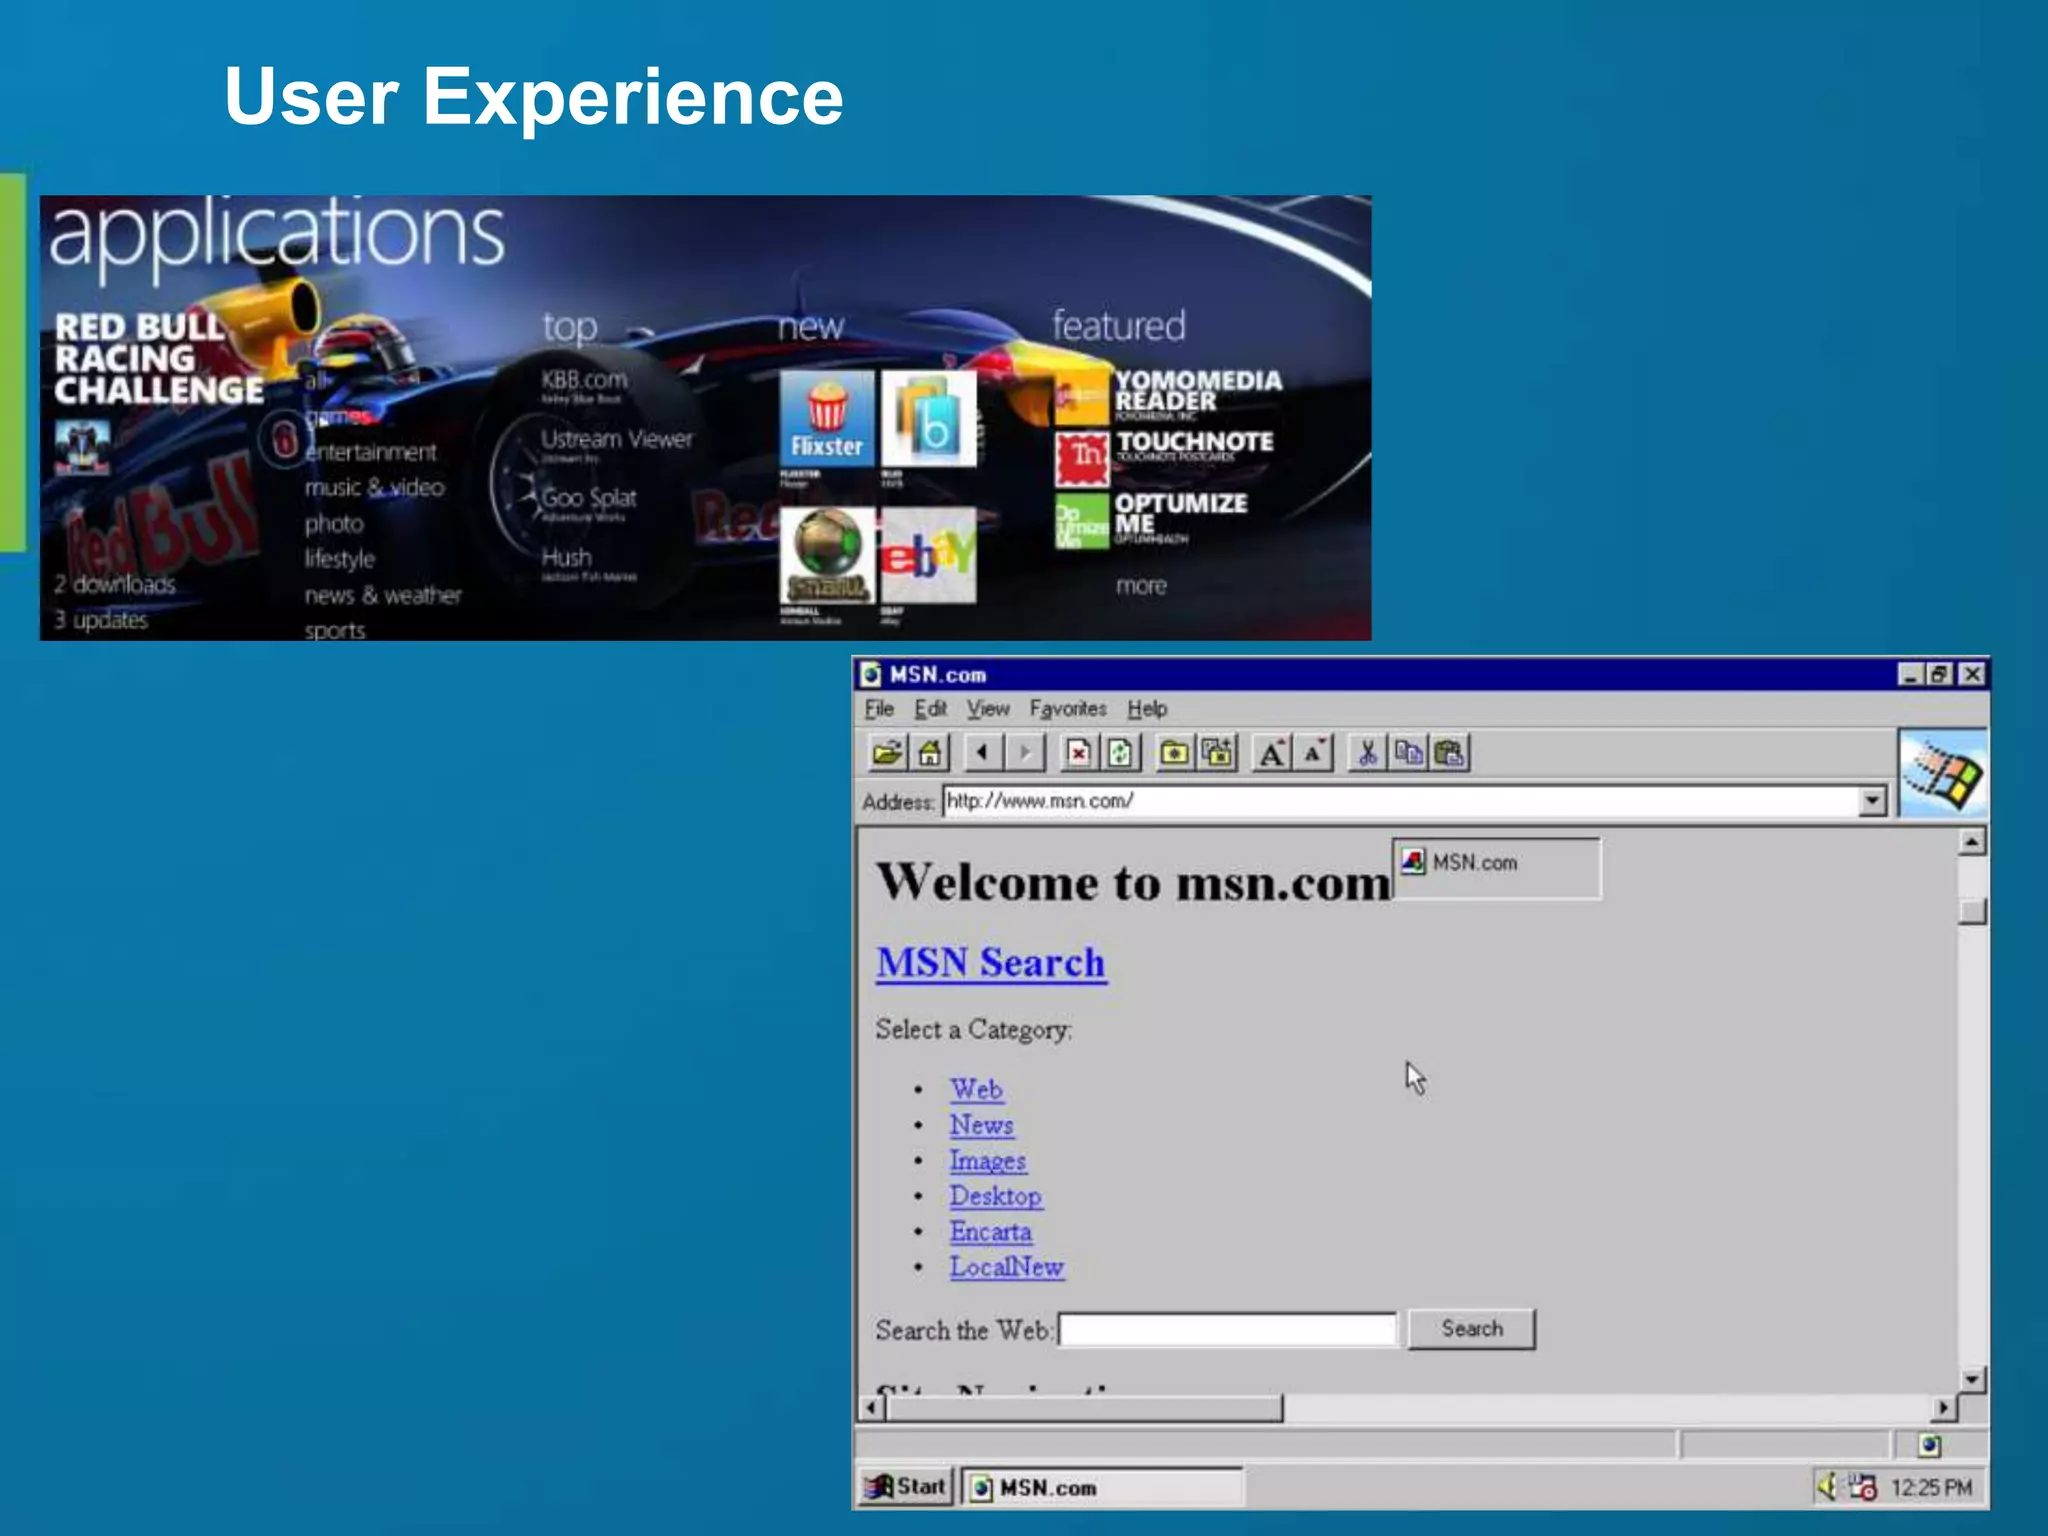Open the 'Ustream Viewer' top app entry
Screen dimensions: 2048x1536
coord(617,439)
